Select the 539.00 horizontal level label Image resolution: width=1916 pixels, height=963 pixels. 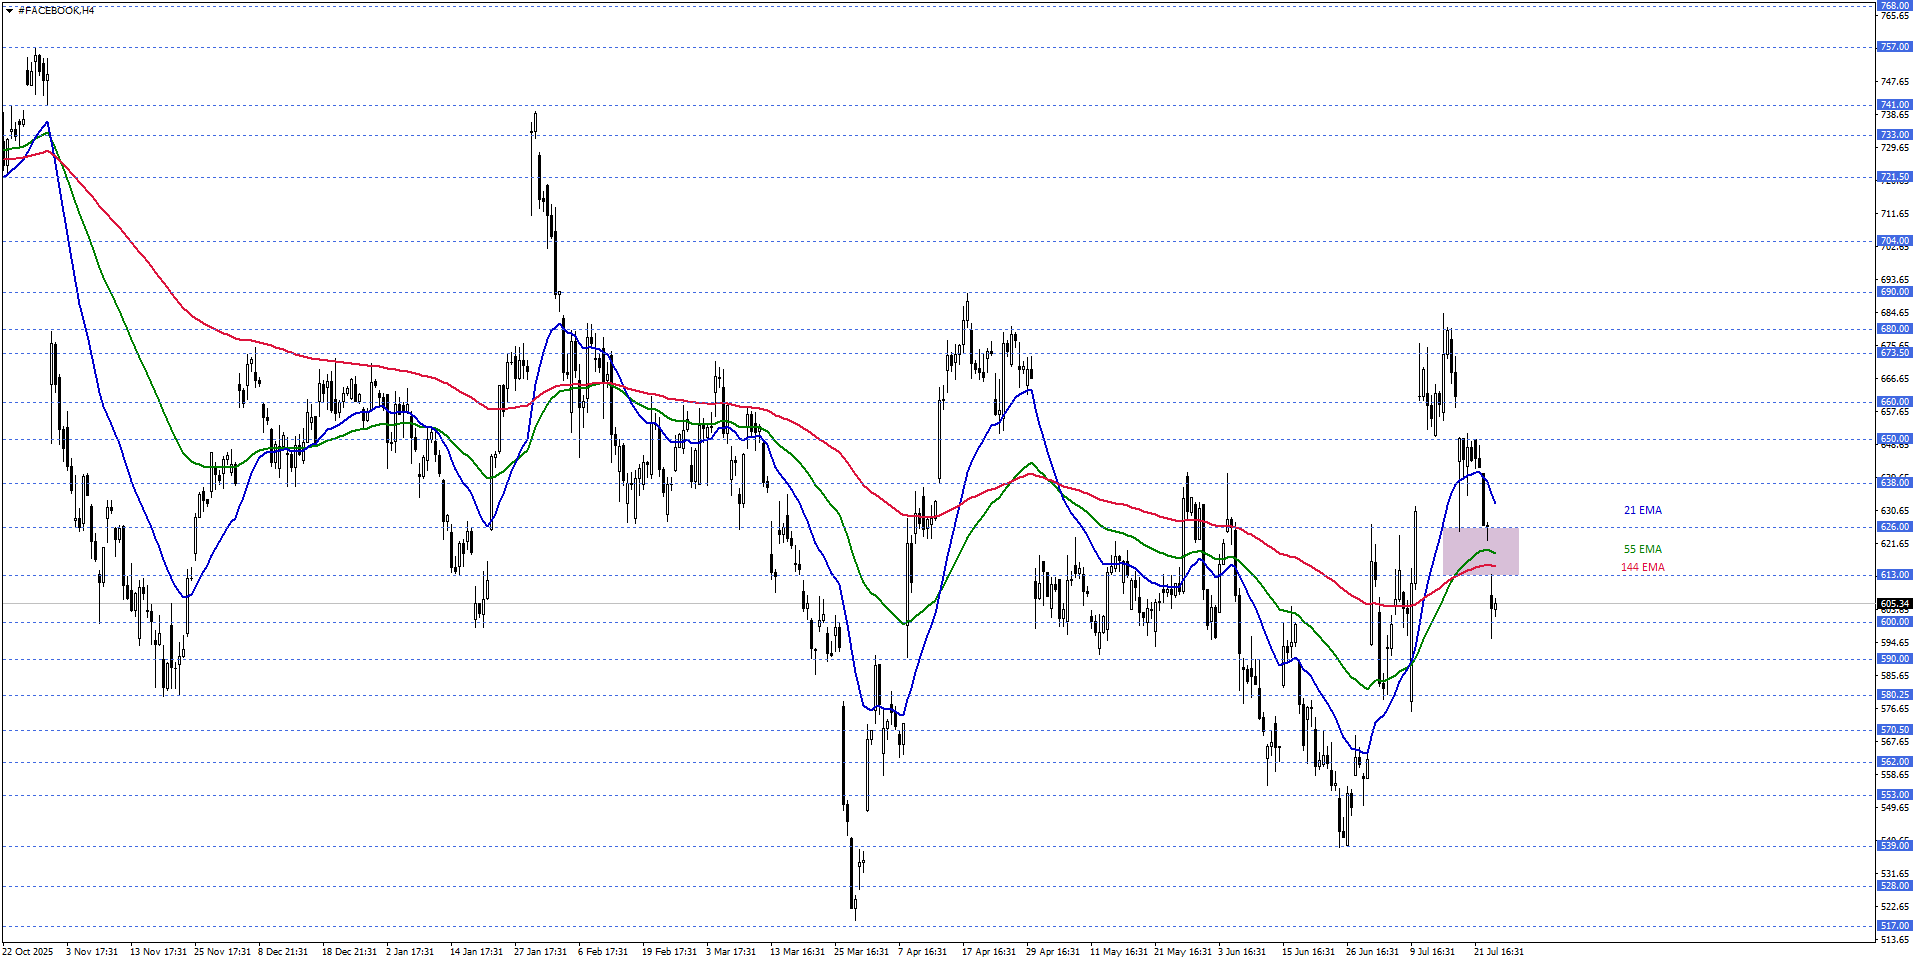[1895, 846]
